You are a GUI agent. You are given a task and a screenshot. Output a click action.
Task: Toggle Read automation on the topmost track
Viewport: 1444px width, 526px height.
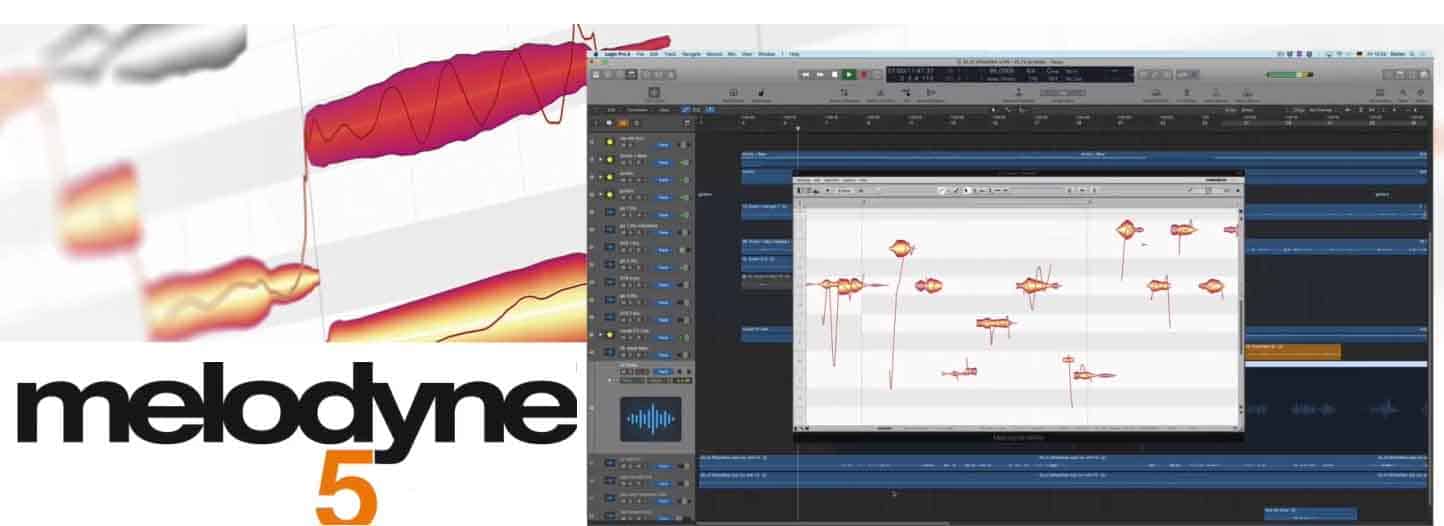[x=664, y=145]
